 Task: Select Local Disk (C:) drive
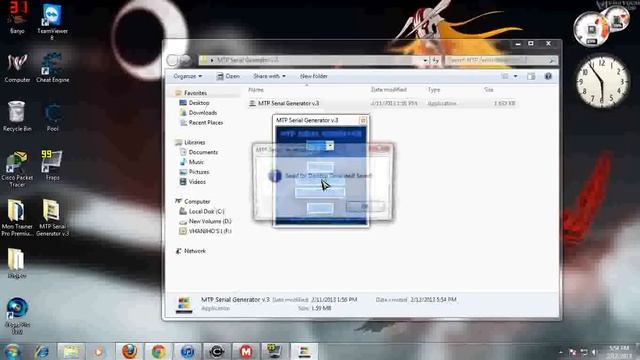207,211
